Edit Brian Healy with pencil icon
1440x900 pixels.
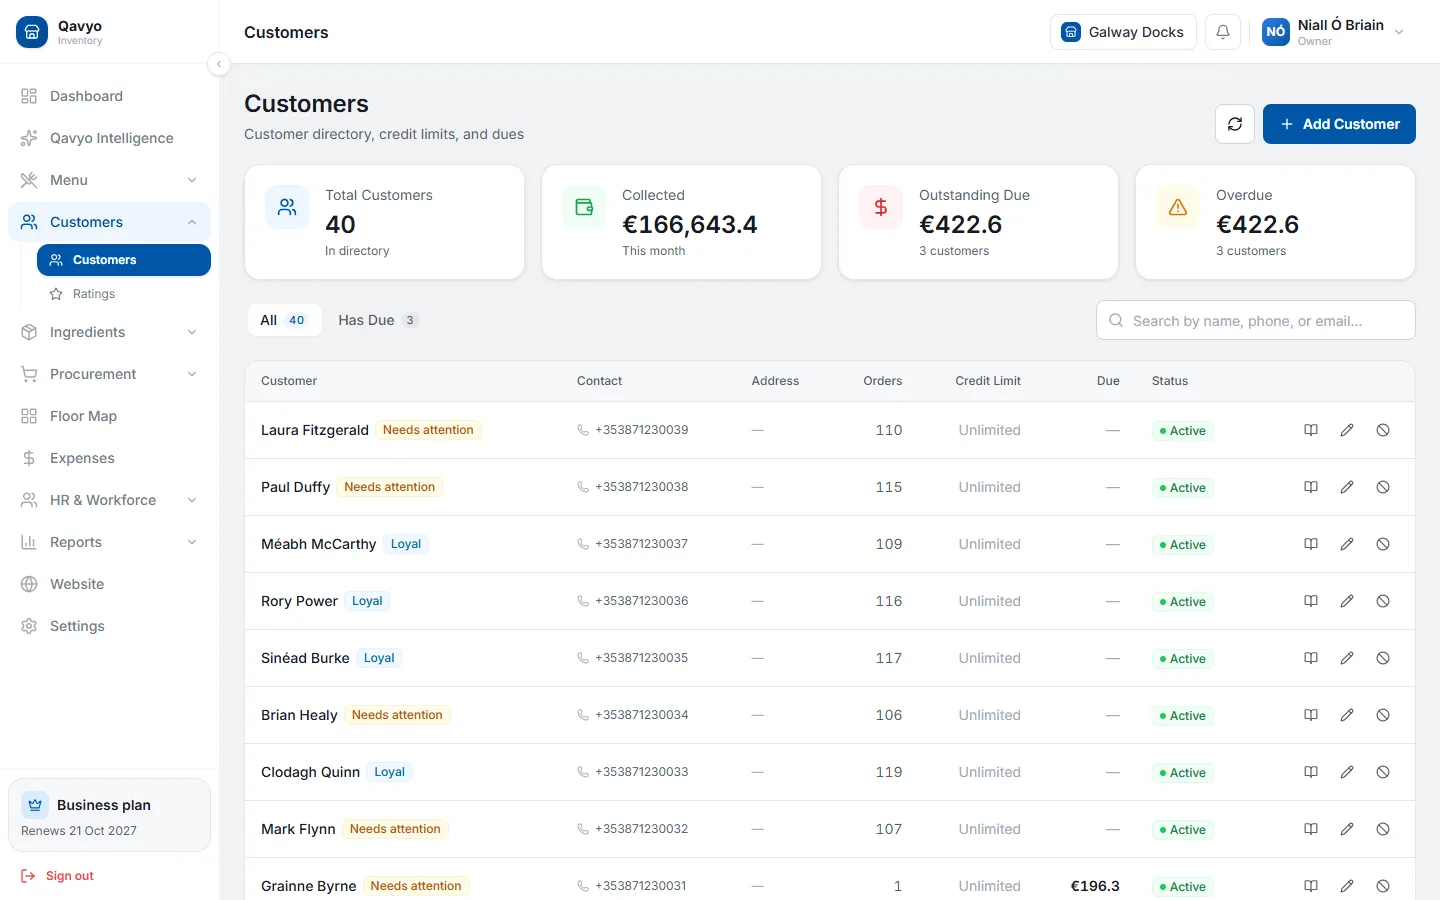[x=1347, y=715]
